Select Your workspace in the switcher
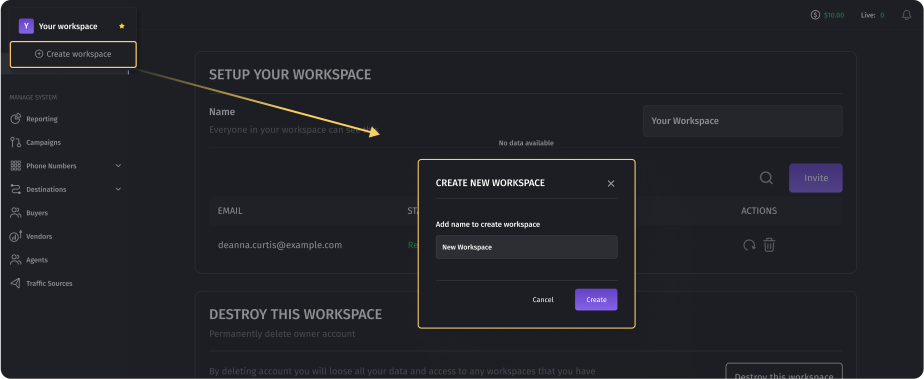This screenshot has height=379, width=924. click(x=68, y=26)
